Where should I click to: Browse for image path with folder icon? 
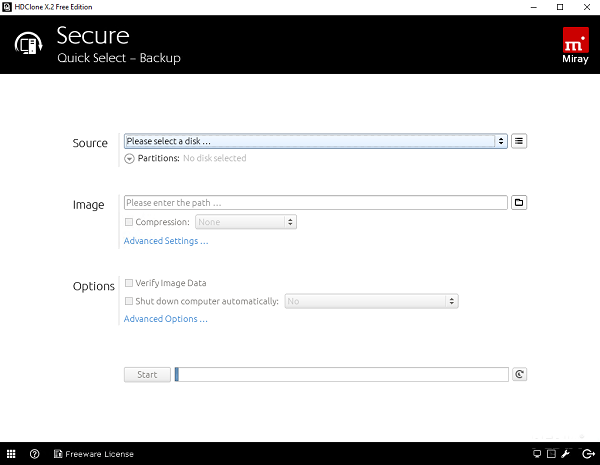(519, 203)
